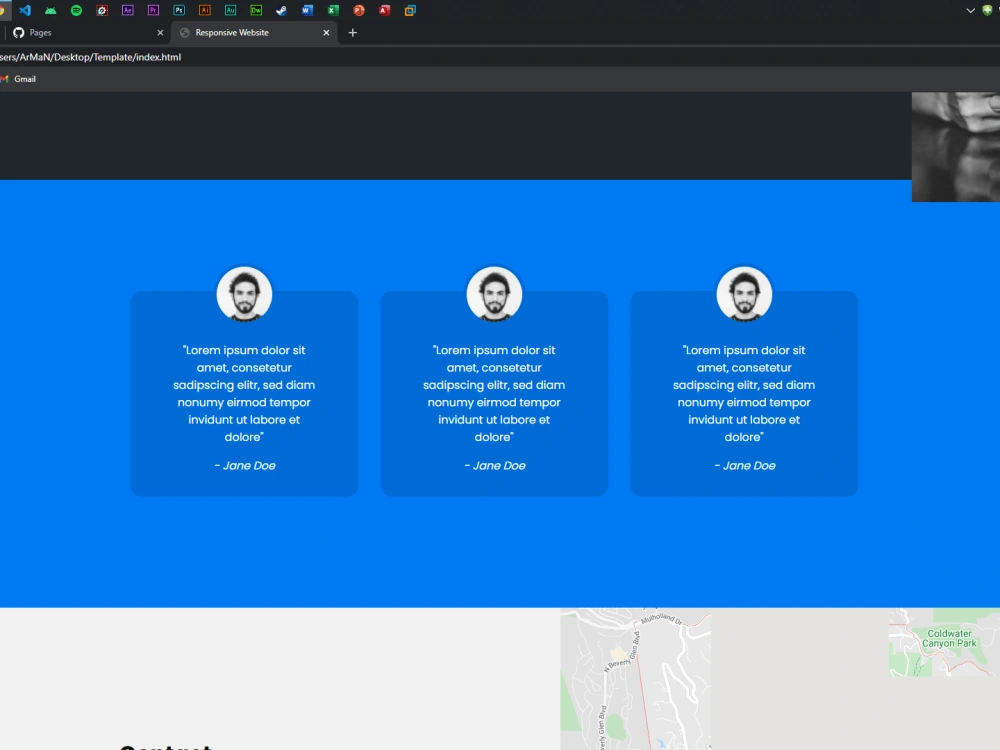
Task: Open the antivirus shield in the system tray
Action: click(x=987, y=10)
